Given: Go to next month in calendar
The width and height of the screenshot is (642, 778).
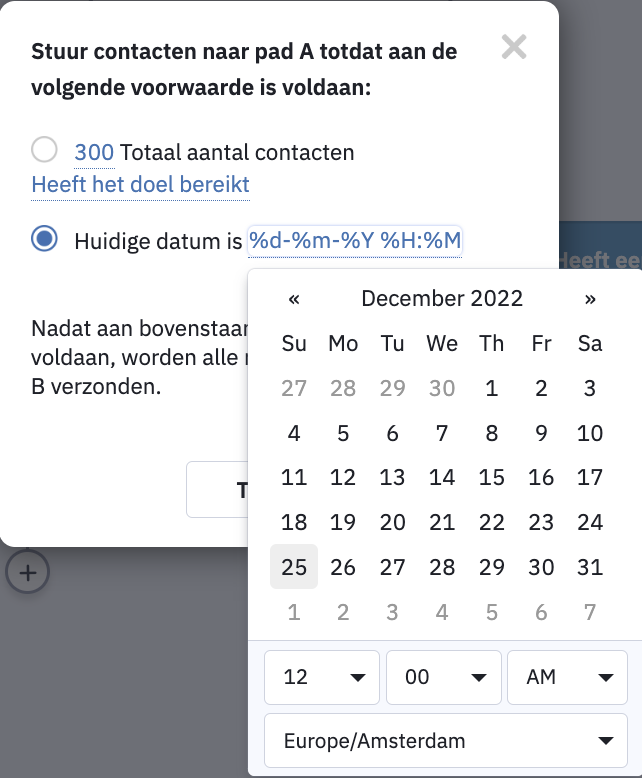Looking at the screenshot, I should tap(590, 299).
